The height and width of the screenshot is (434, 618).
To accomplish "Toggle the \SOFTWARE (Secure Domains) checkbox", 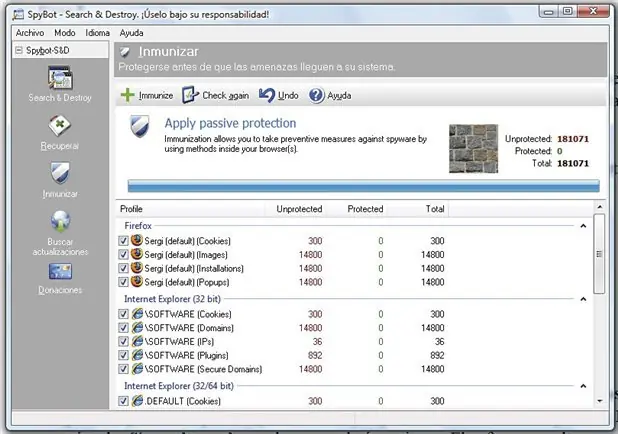I will click(123, 369).
